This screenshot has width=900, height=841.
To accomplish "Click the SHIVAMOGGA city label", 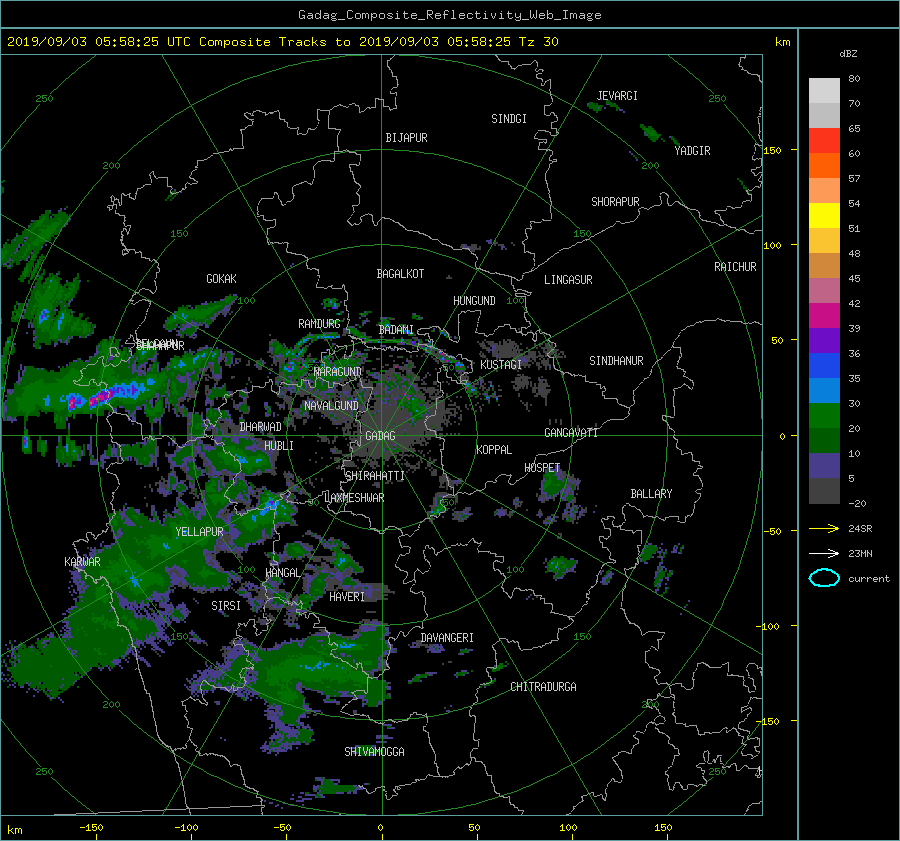I will [x=374, y=752].
